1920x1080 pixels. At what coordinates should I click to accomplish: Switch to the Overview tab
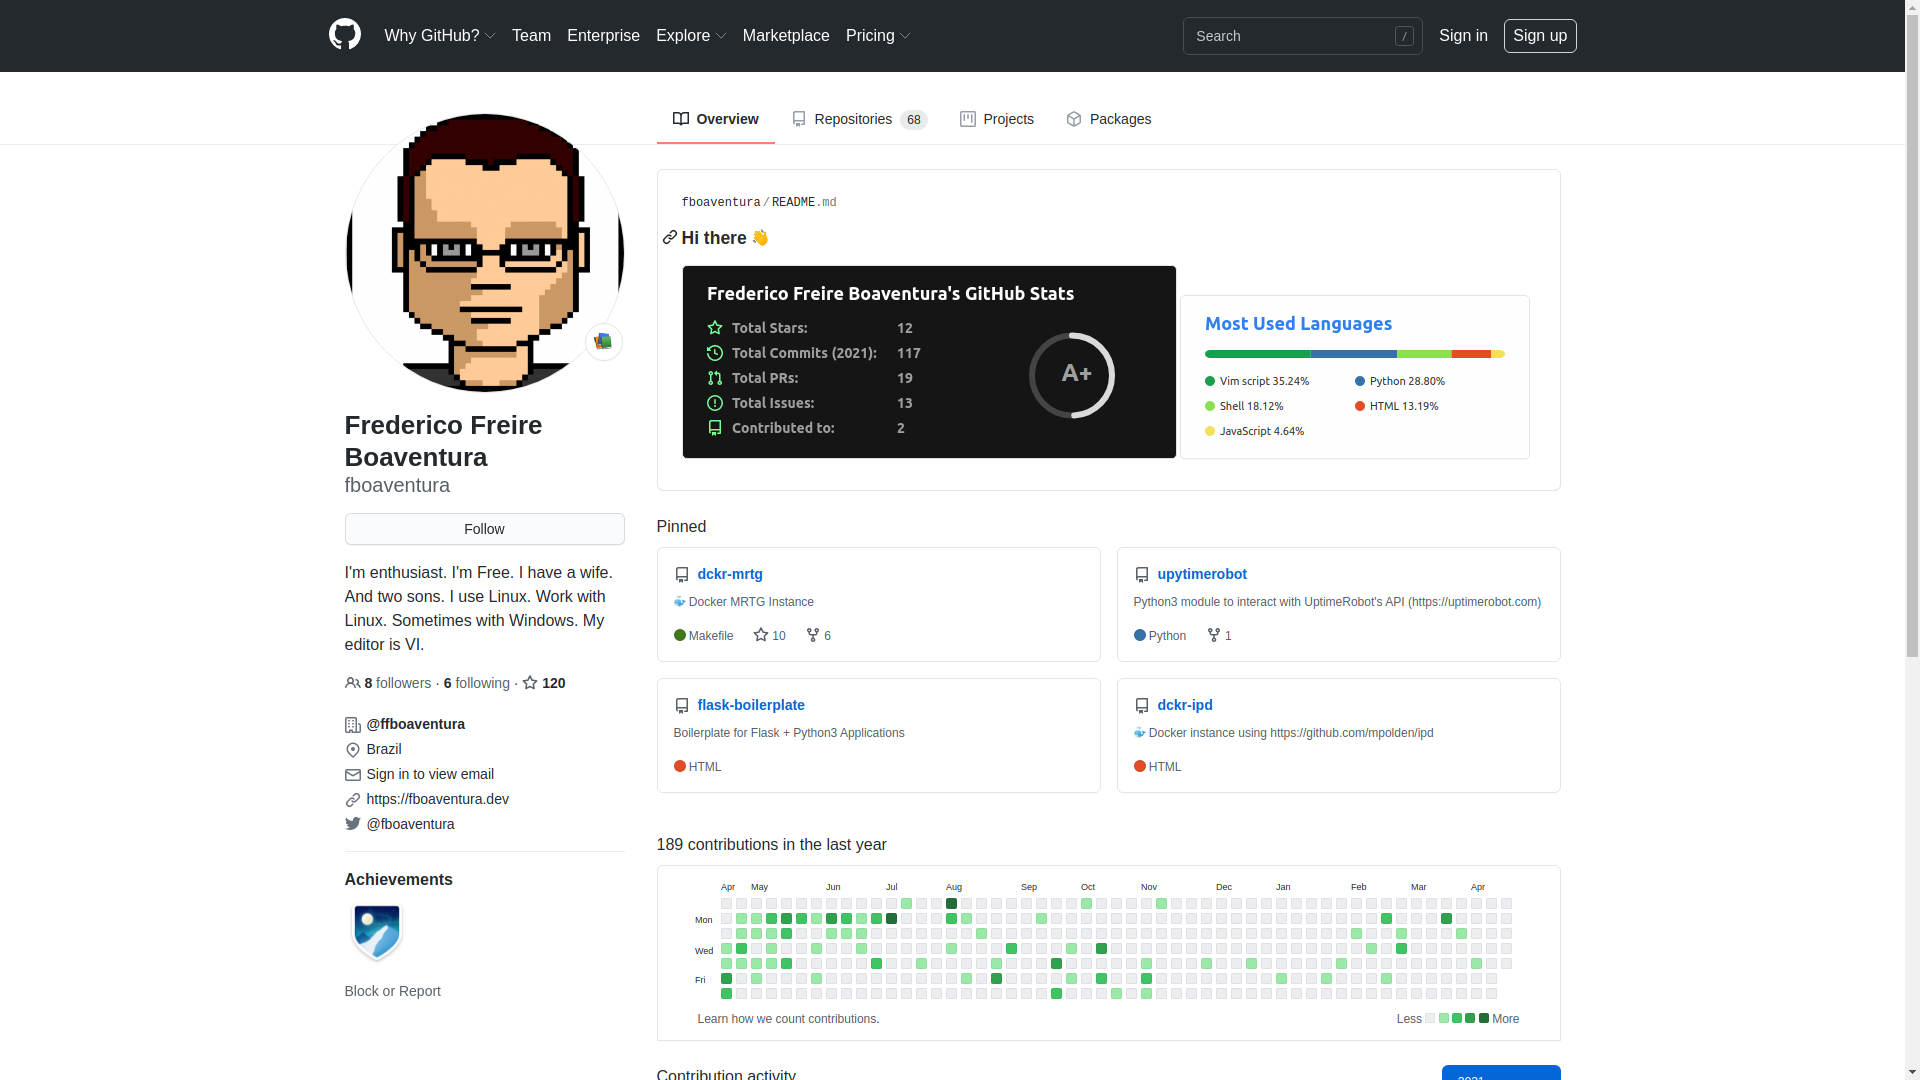point(716,119)
